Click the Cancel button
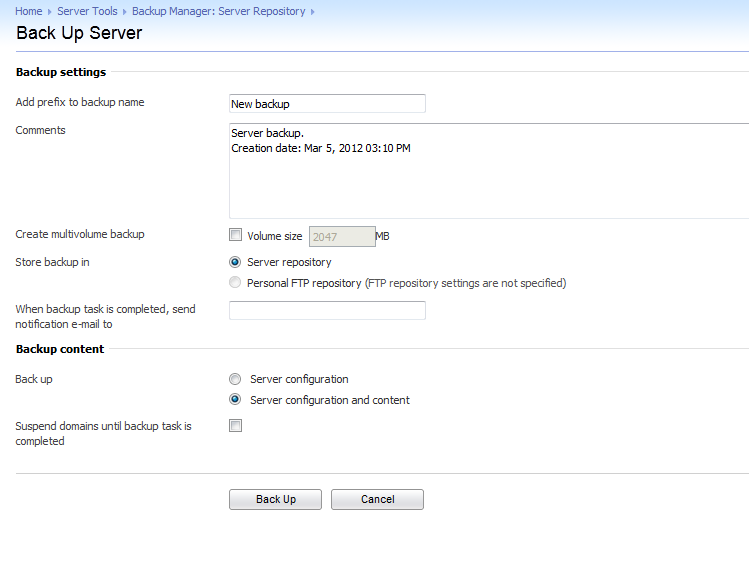 point(377,499)
